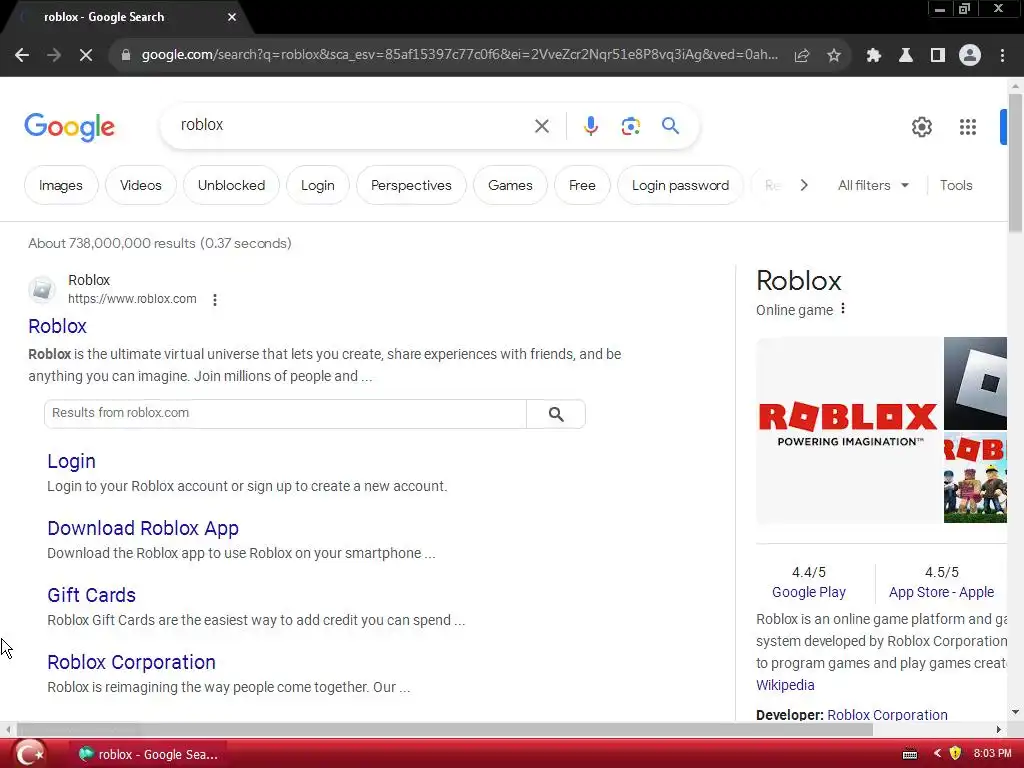Open more options next to Online game
Image resolution: width=1024 pixels, height=768 pixels.
[x=843, y=308]
